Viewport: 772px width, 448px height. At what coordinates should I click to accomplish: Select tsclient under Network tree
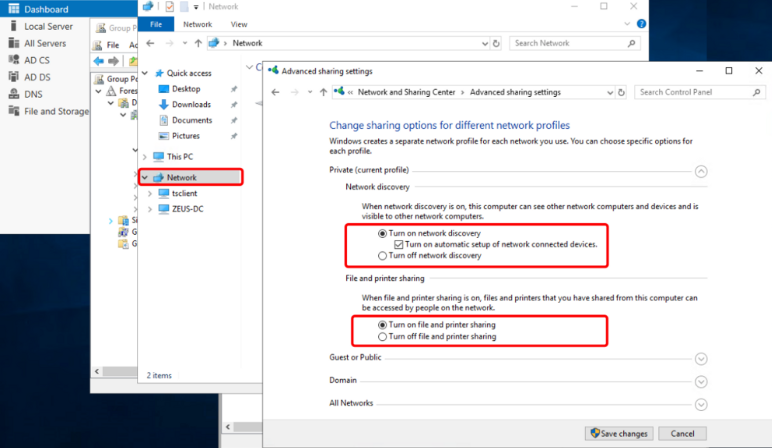(x=184, y=192)
